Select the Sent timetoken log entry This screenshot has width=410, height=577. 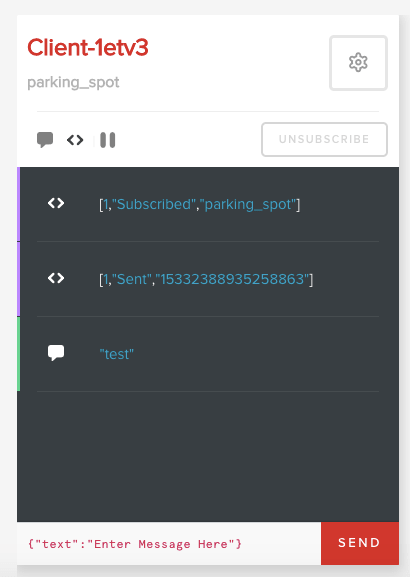208,279
